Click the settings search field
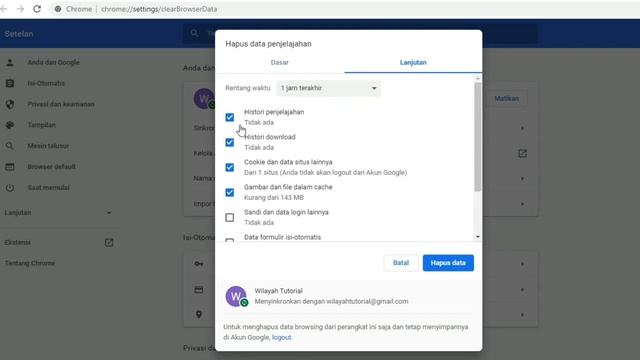This screenshot has height=360, width=640. 360,33
